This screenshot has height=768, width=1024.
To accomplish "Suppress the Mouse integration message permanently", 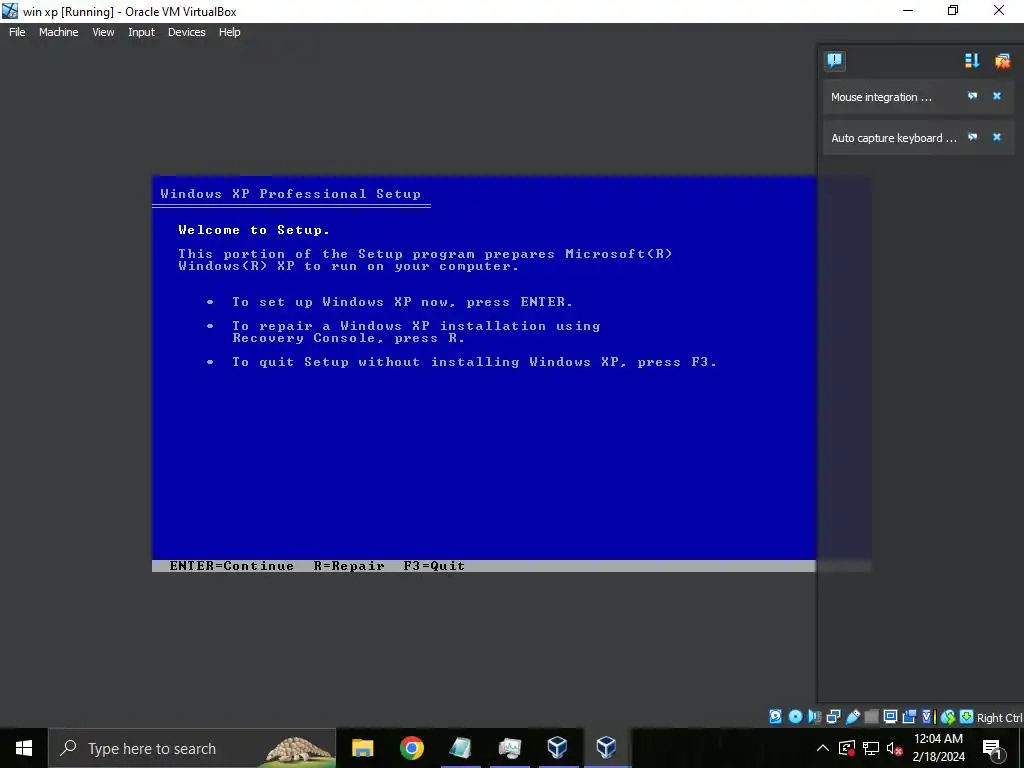I will pos(972,96).
